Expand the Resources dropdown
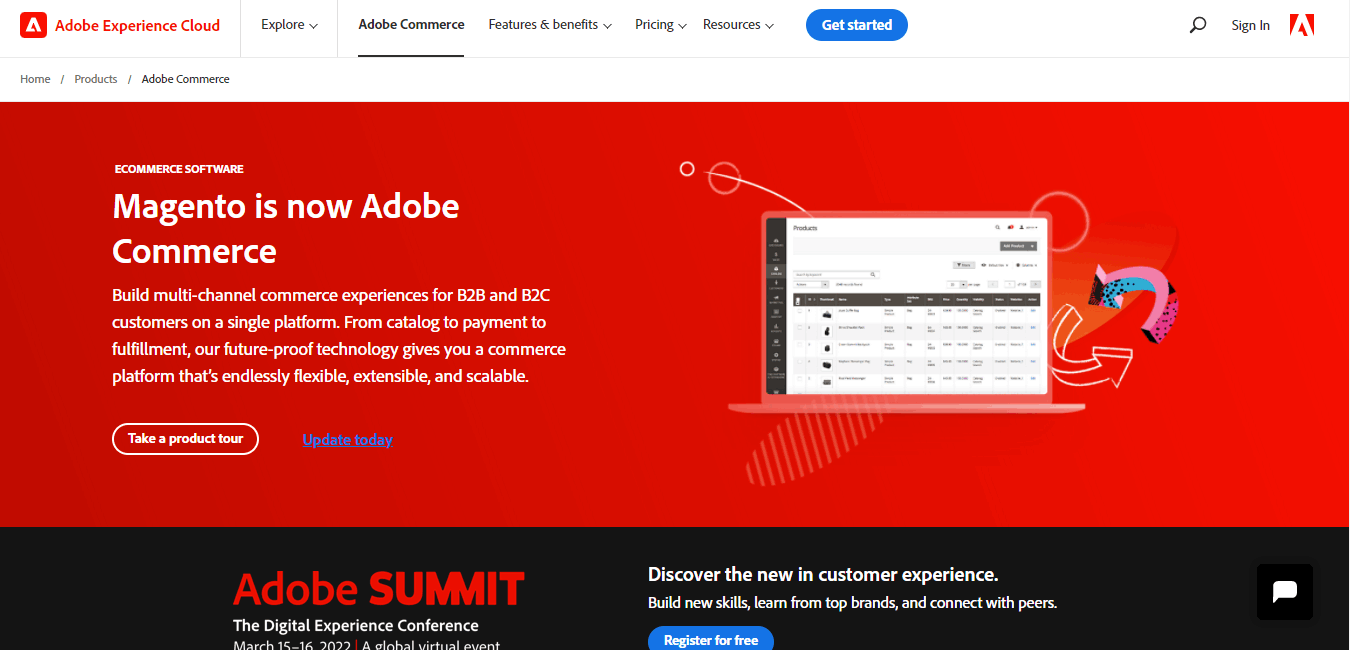Image resolution: width=1350 pixels, height=650 pixels. tap(738, 25)
